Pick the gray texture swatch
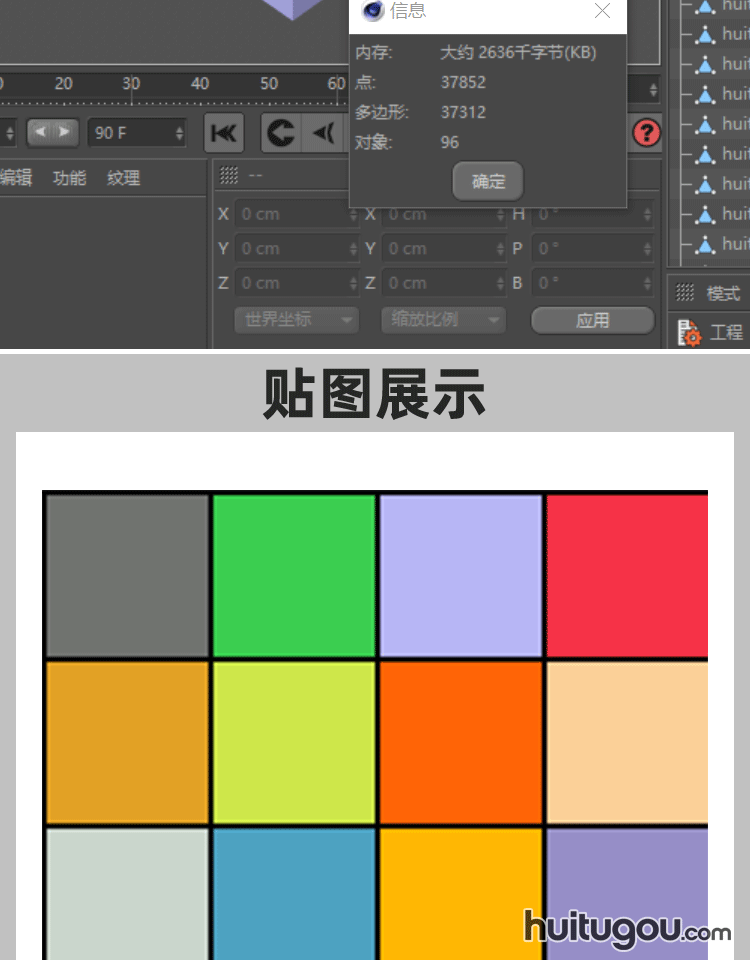The width and height of the screenshot is (750, 960). click(127, 576)
